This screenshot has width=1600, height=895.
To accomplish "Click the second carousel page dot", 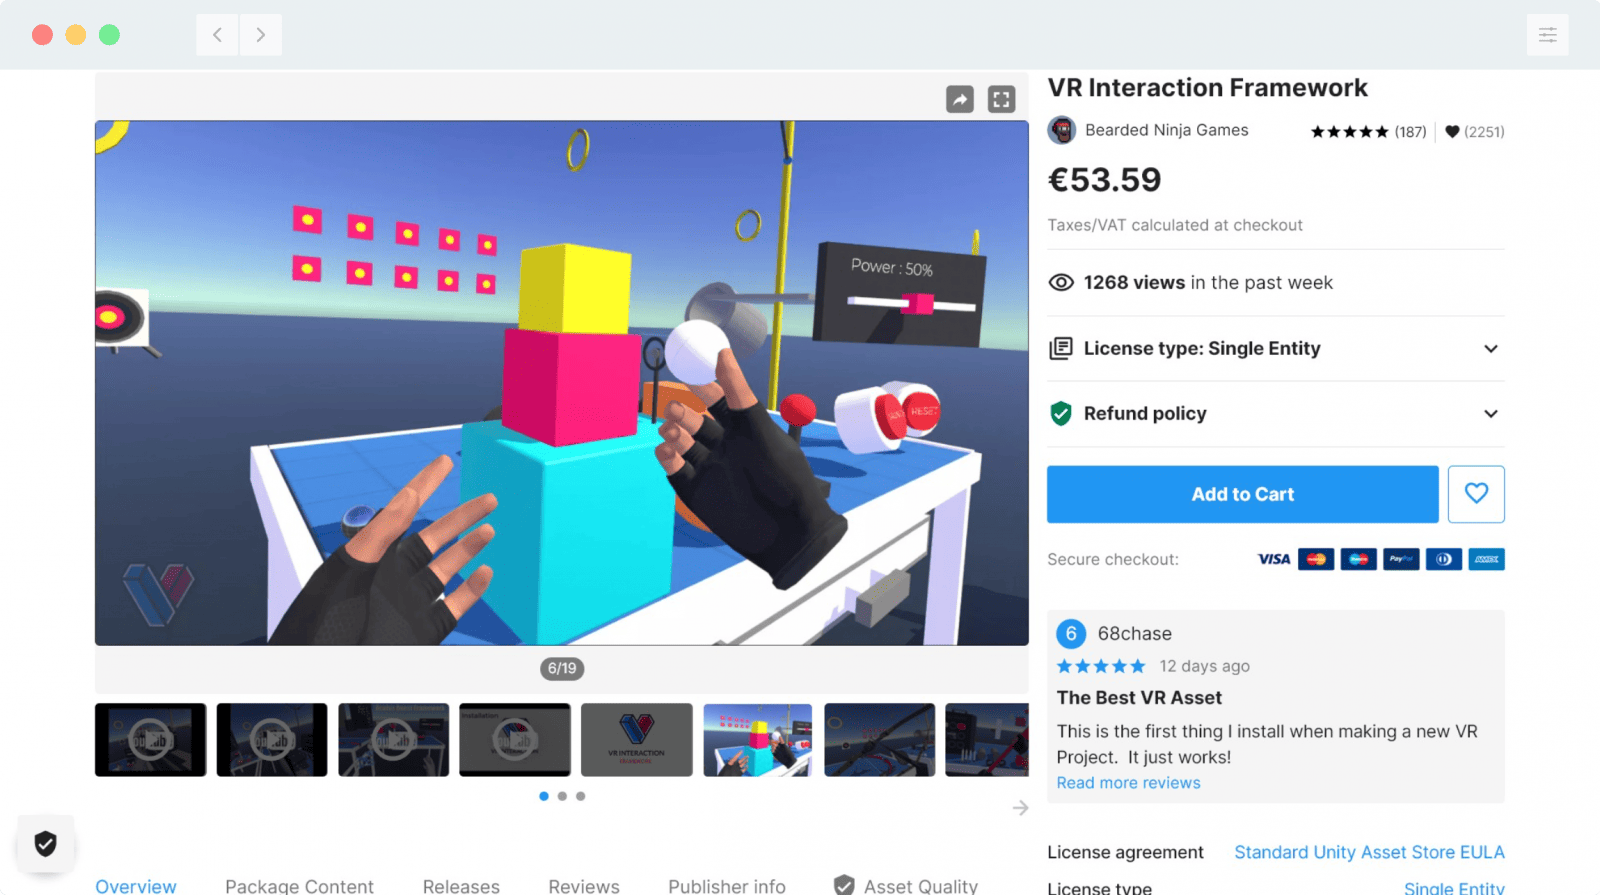I will [562, 796].
